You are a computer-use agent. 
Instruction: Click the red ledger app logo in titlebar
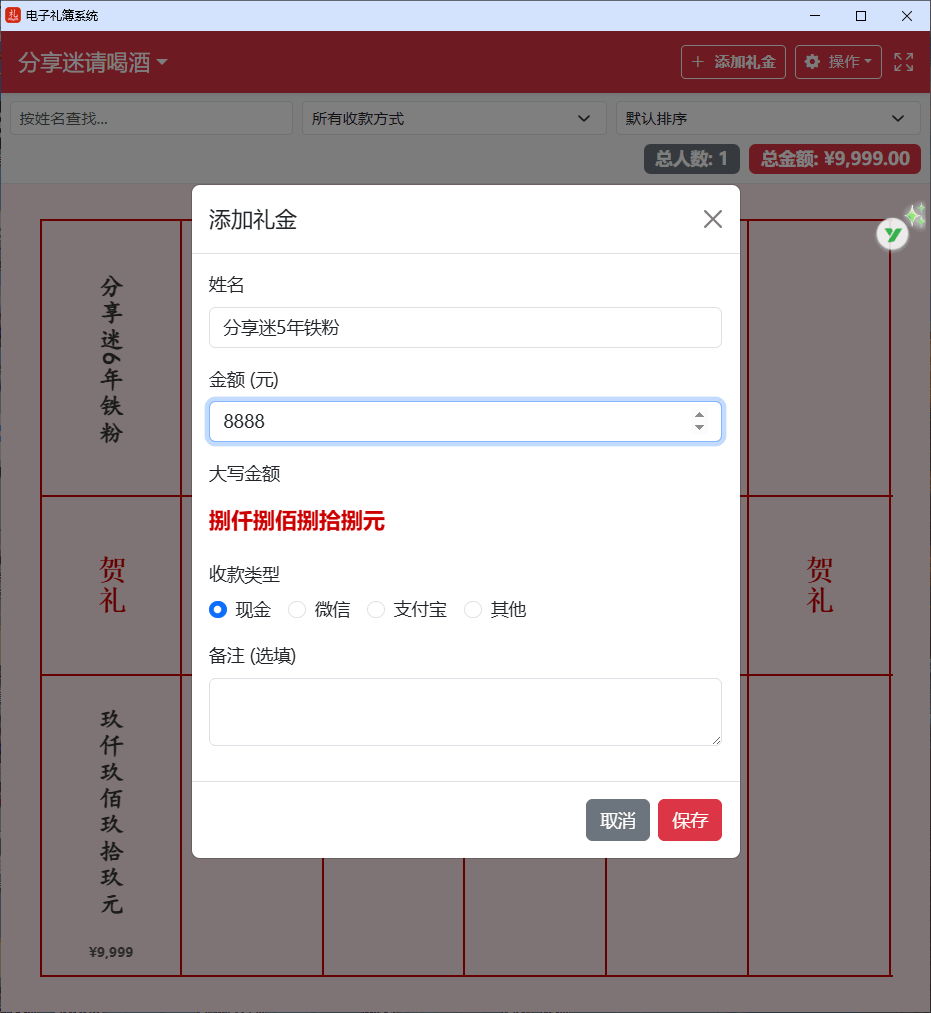tap(14, 15)
